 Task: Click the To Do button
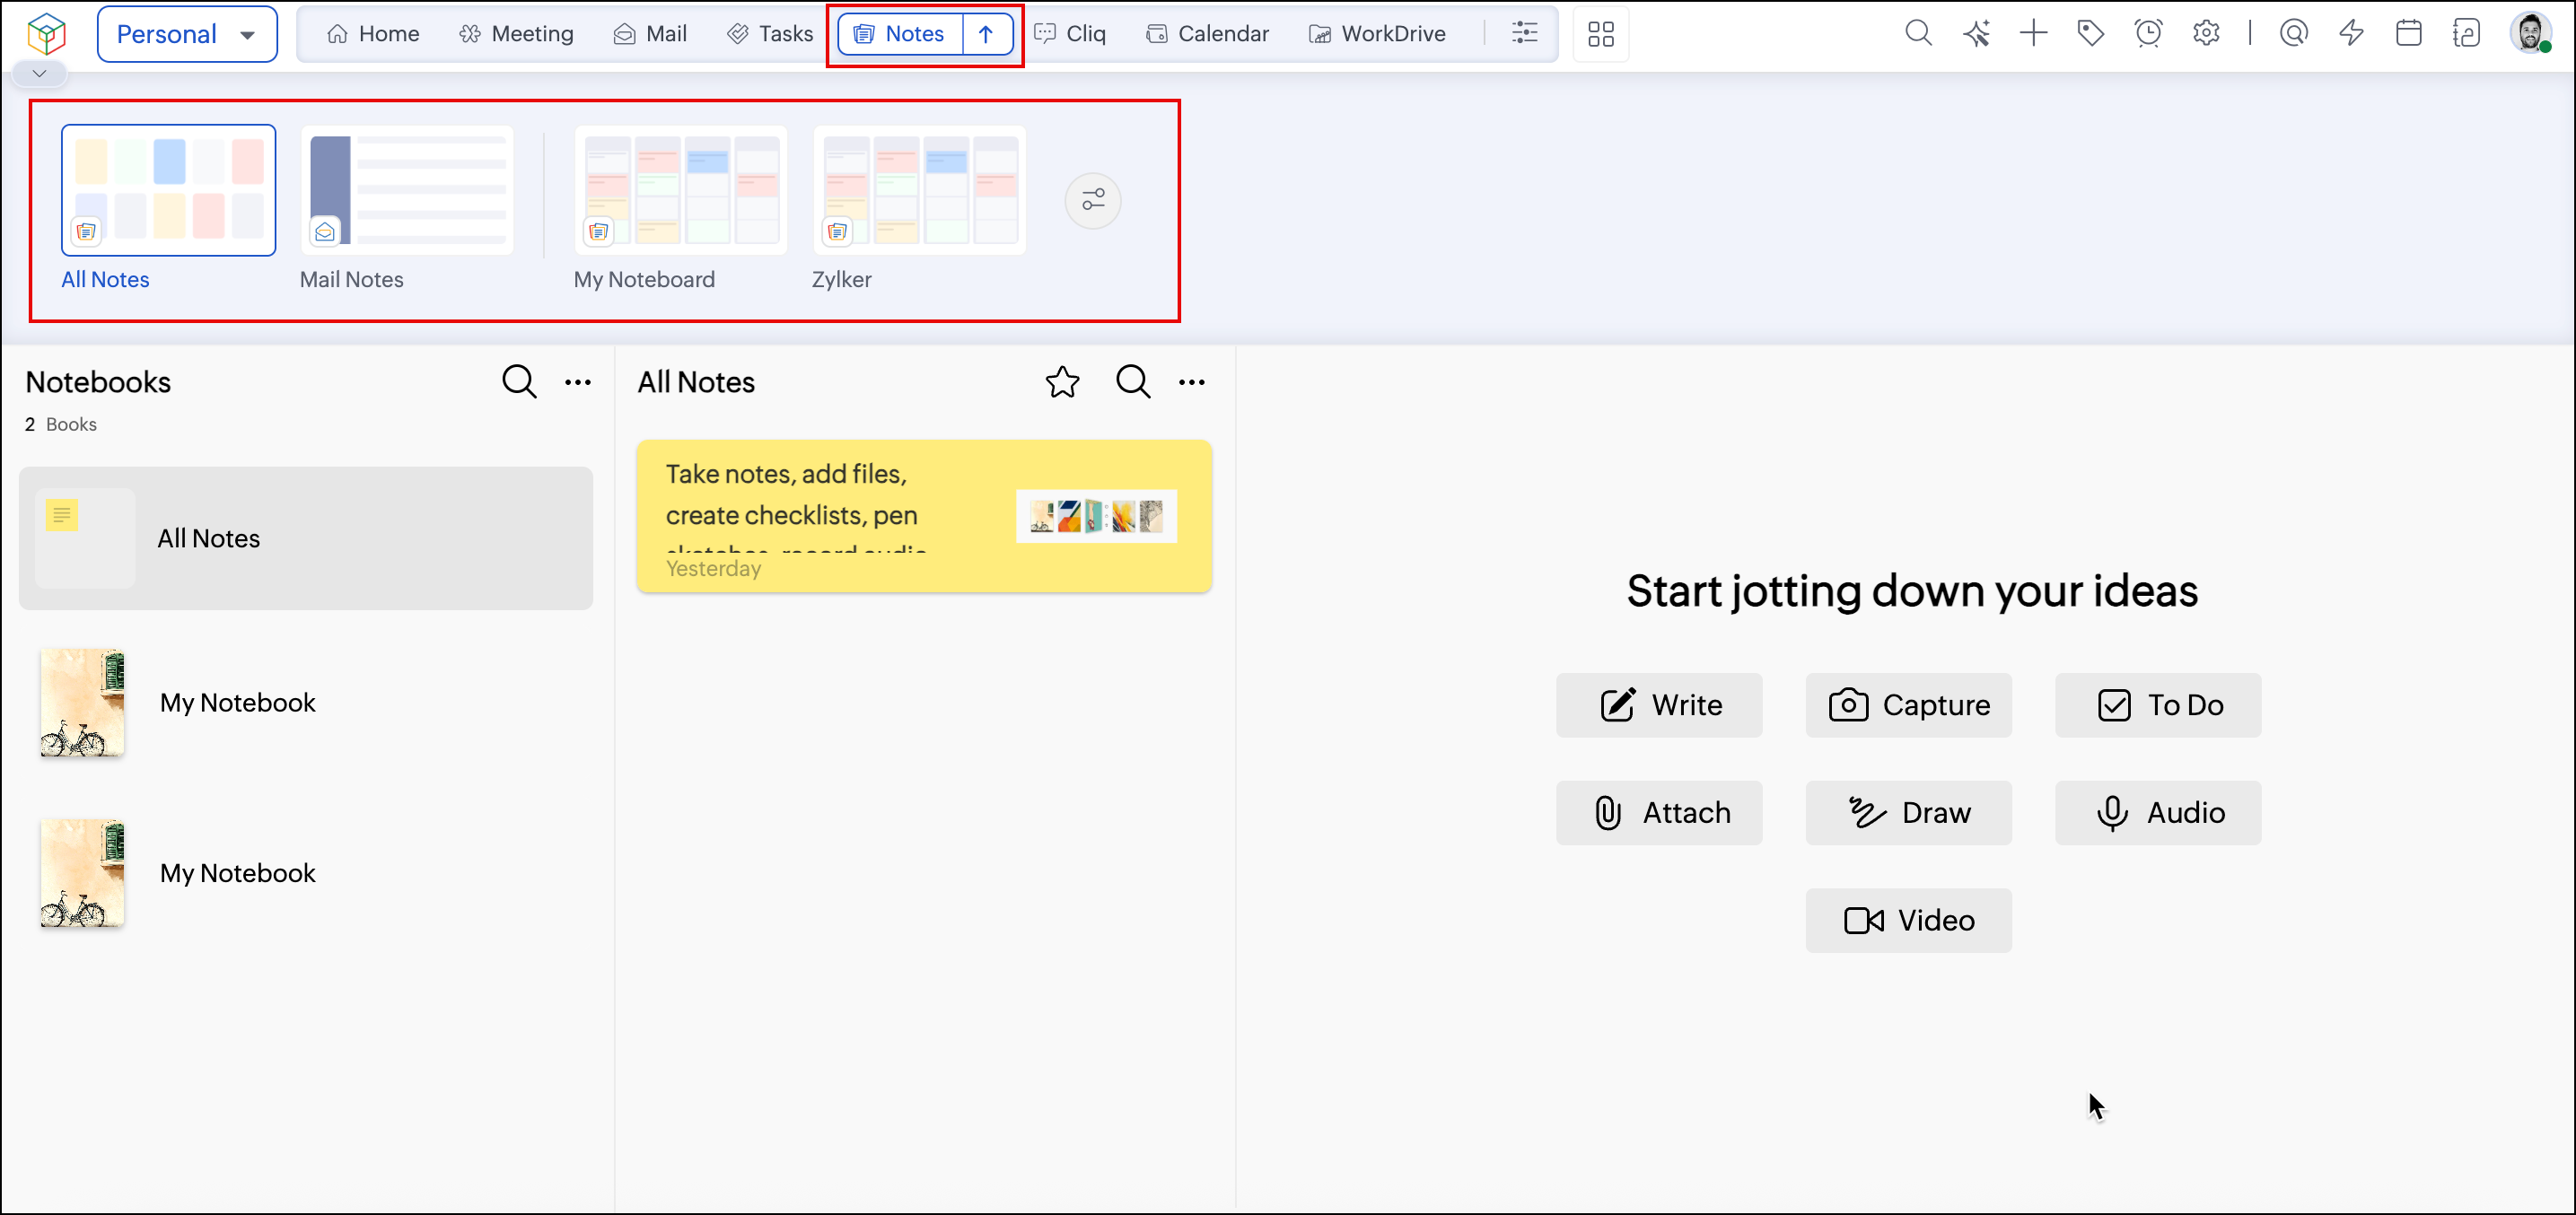(2158, 705)
